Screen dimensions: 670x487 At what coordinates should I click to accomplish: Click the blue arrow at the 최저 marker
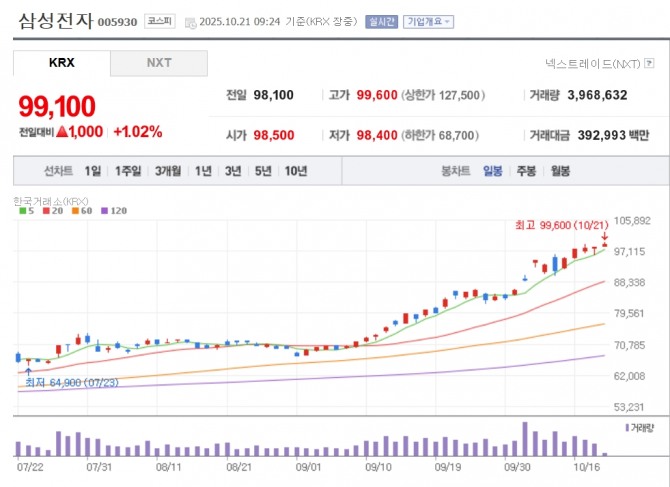coord(28,369)
